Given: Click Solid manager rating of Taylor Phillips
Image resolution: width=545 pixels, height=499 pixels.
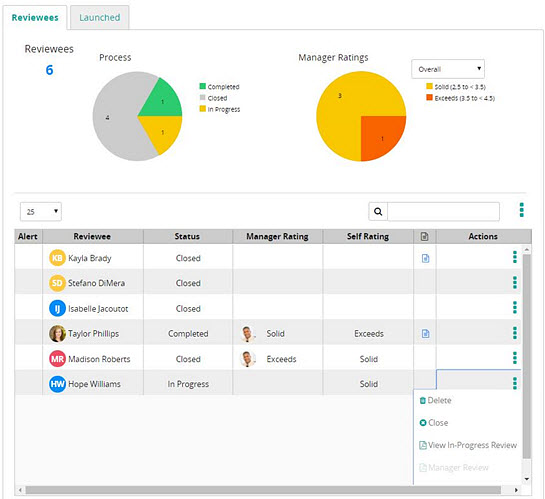Looking at the screenshot, I should coord(275,334).
